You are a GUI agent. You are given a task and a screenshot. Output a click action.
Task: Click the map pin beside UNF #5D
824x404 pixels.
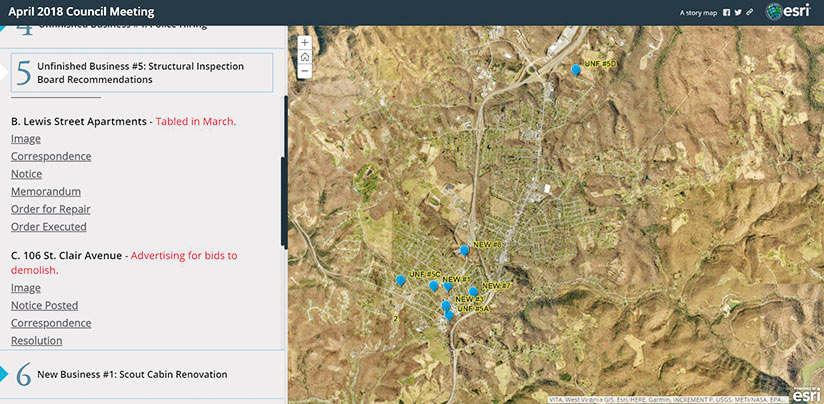[x=576, y=70]
